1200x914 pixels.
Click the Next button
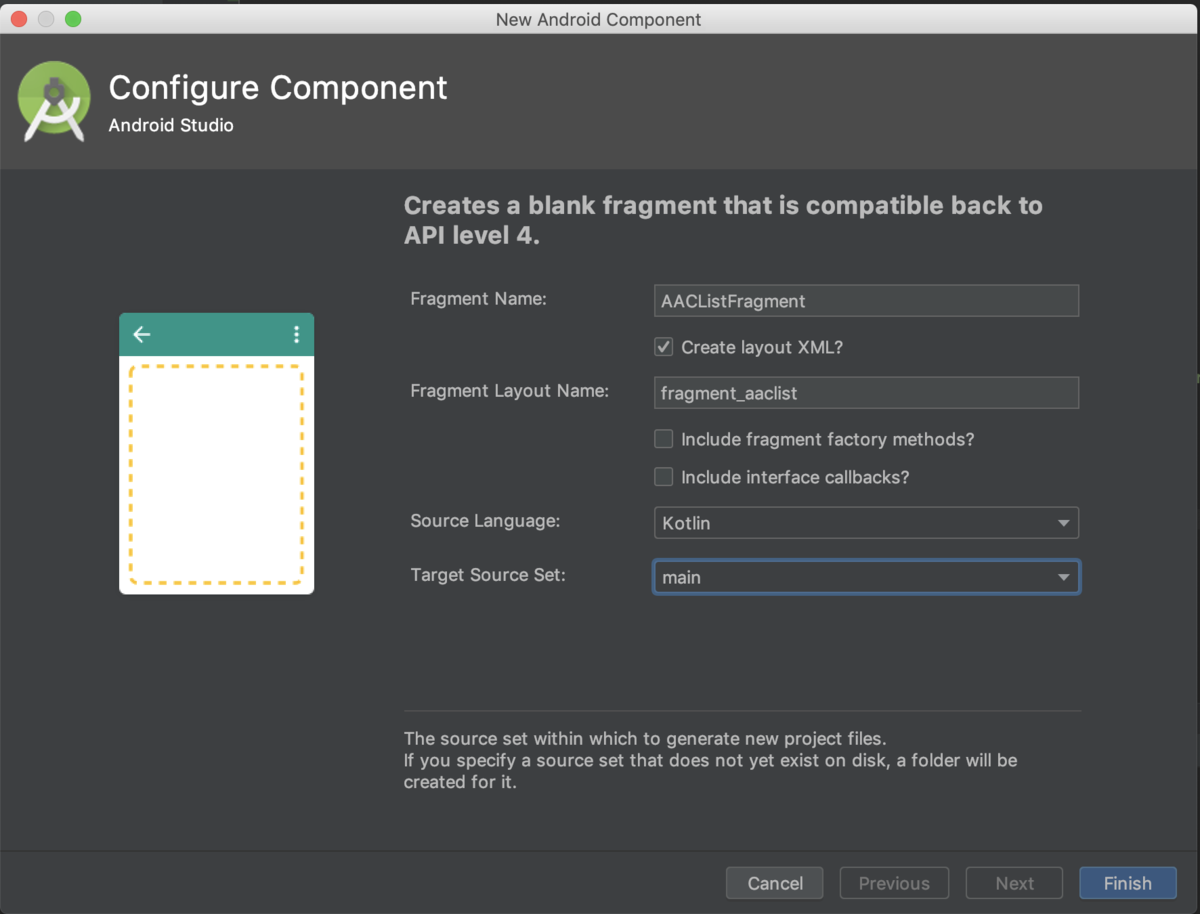(1014, 883)
